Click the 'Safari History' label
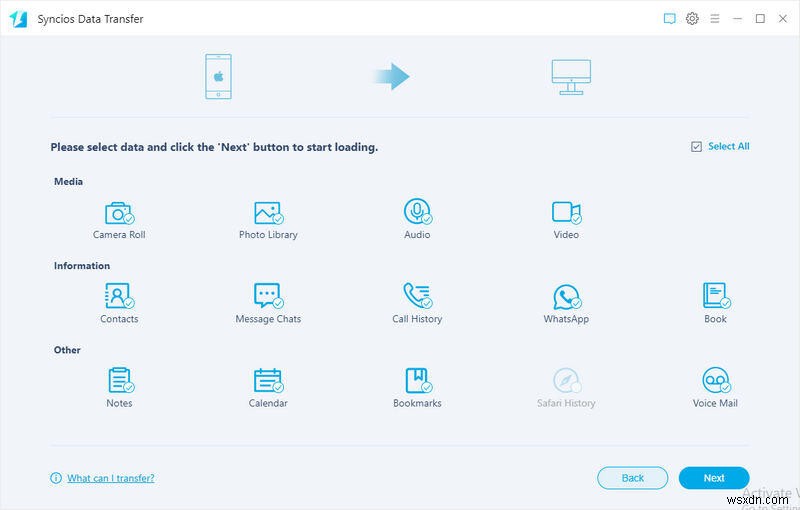Image resolution: width=800 pixels, height=510 pixels. pyautogui.click(x=566, y=403)
